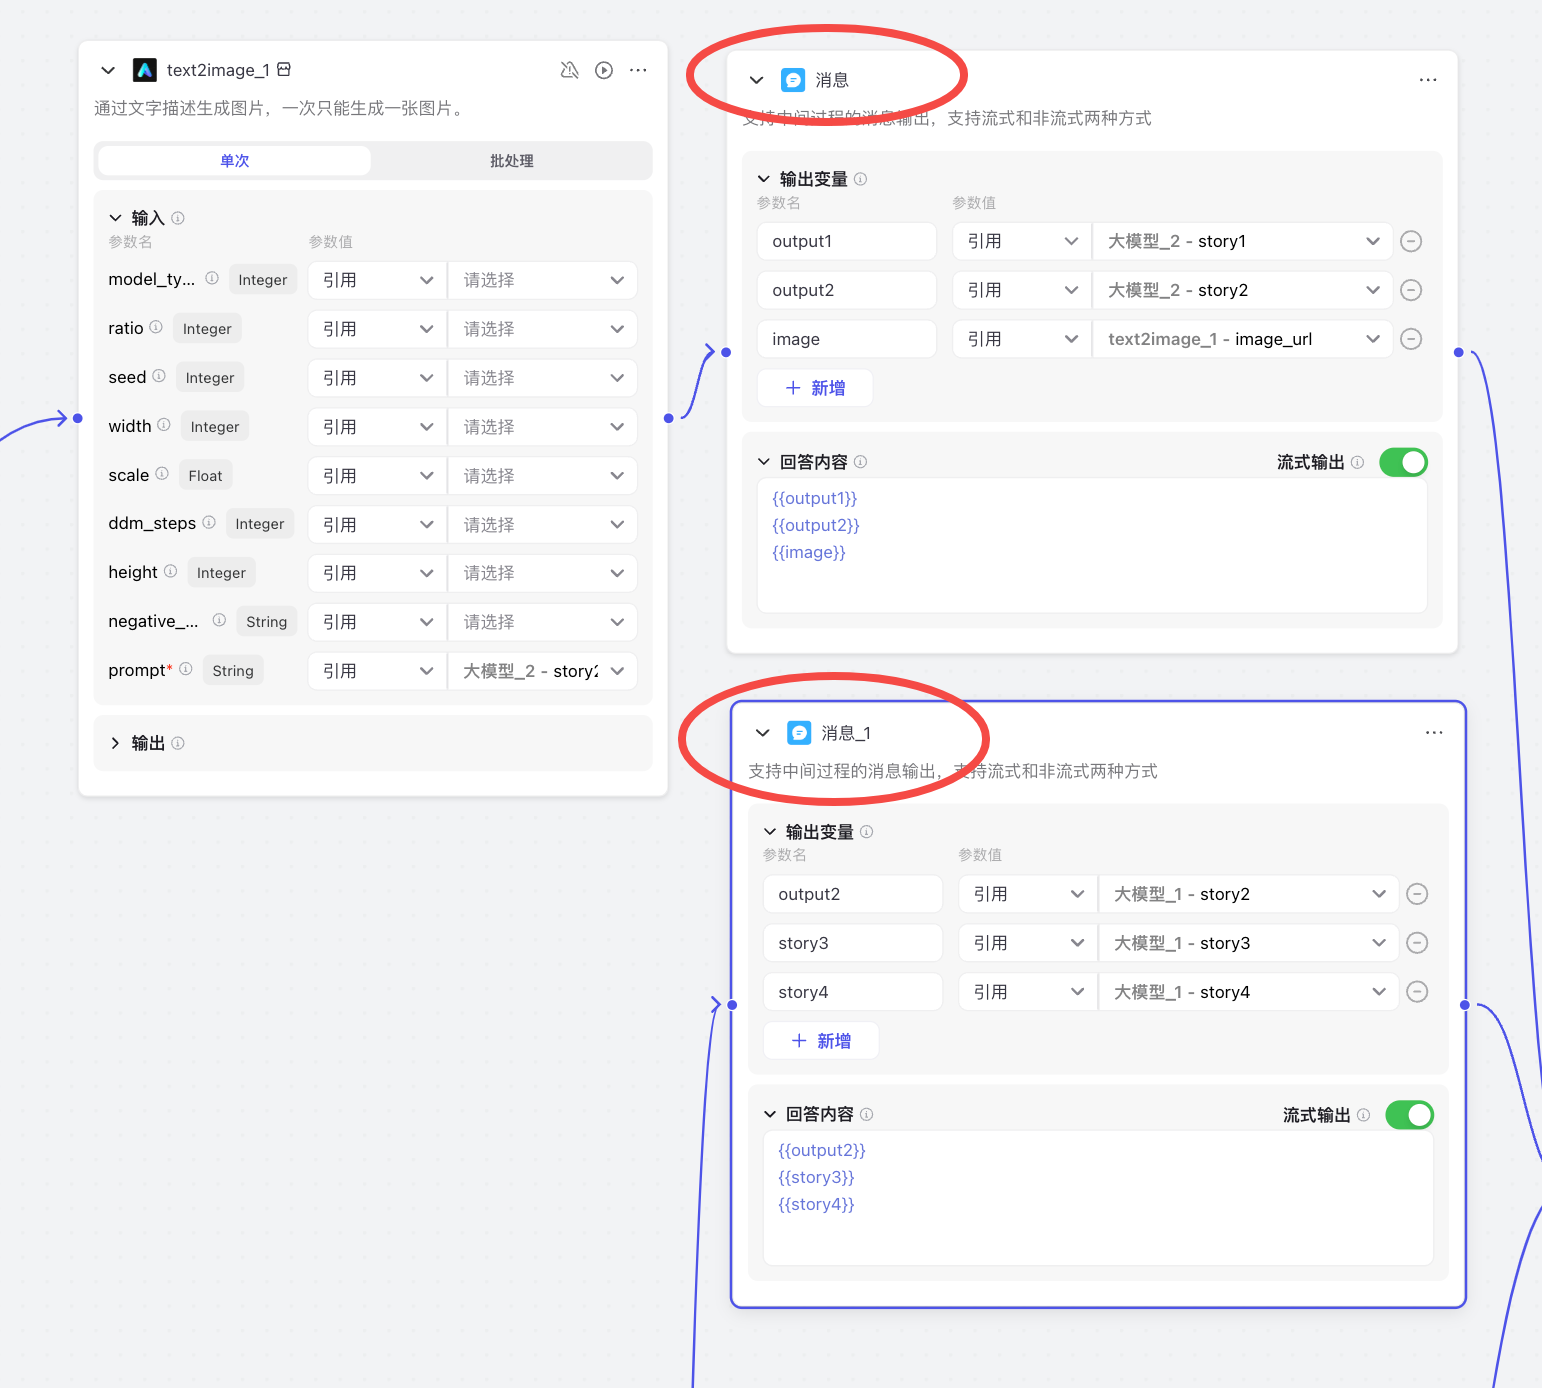Screen dimensions: 1542x1388
Task: Edit the story3 parameter name field
Action: 853,943
